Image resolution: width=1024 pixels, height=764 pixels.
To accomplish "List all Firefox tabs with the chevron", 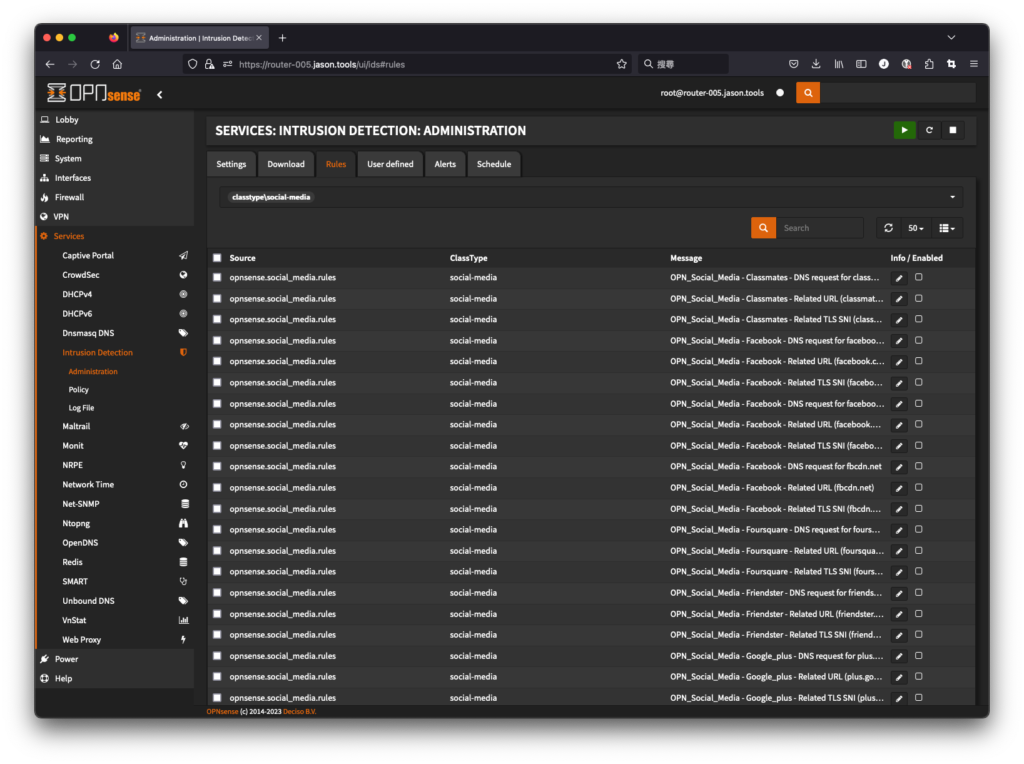I will click(951, 38).
